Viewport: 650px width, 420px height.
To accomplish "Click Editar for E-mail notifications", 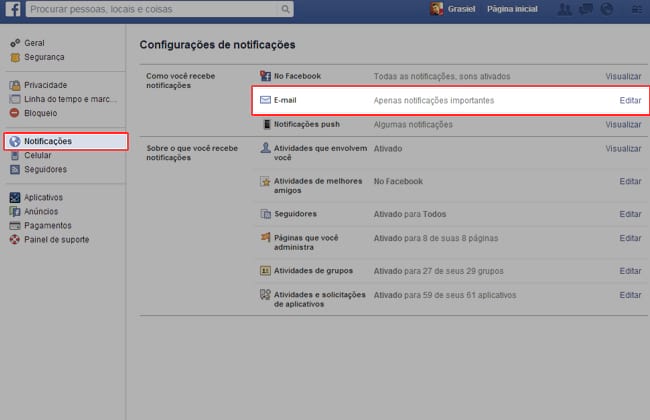I will click(x=630, y=100).
